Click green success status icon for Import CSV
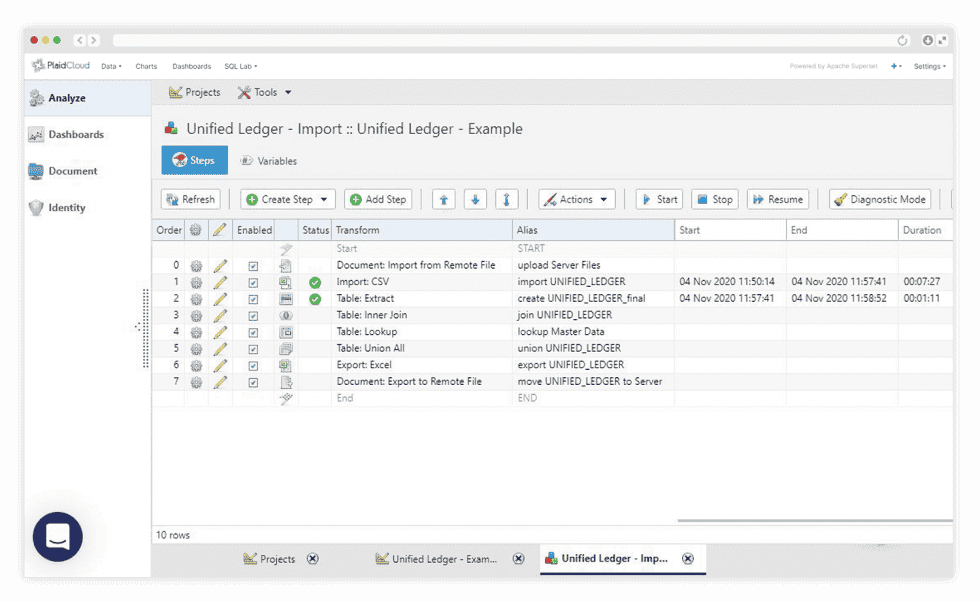The image size is (980, 602). 315,283
